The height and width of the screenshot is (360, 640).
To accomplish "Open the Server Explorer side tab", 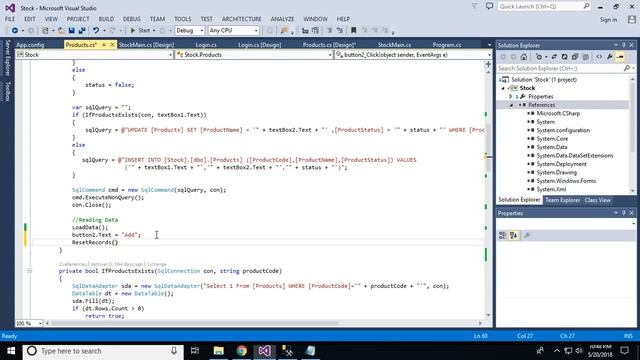I will point(7,58).
